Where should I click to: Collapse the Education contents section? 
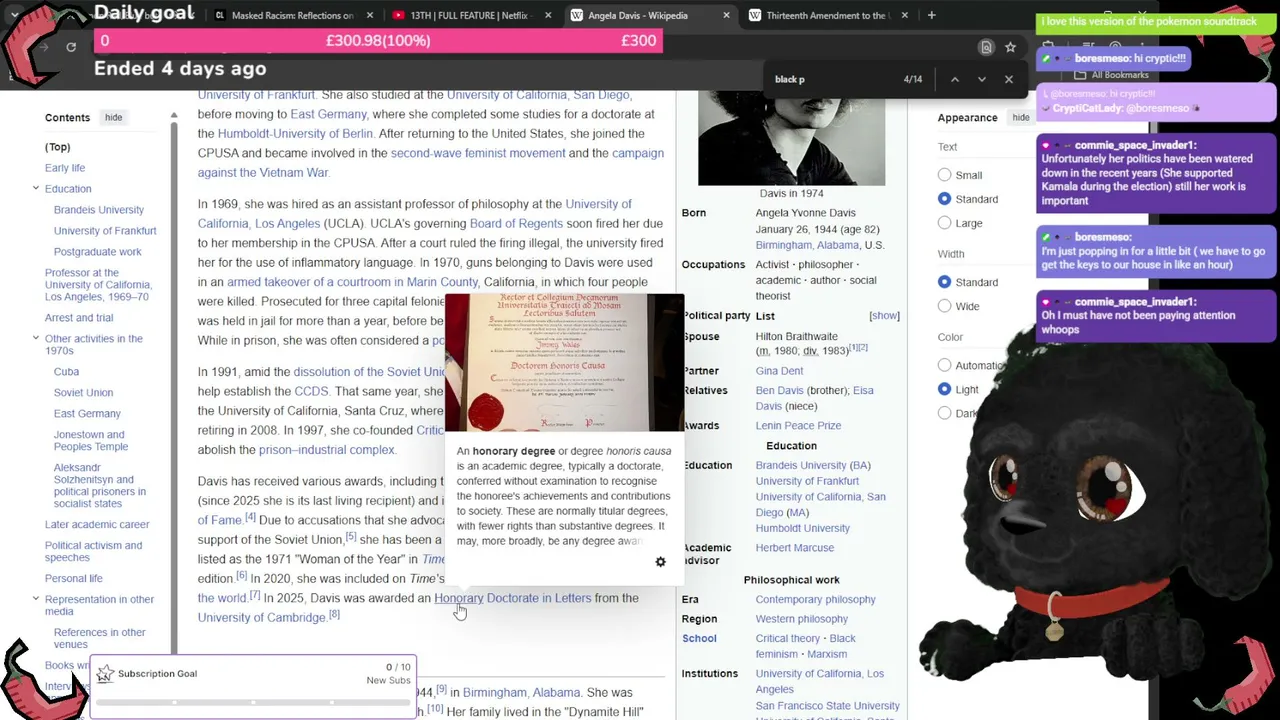36,188
